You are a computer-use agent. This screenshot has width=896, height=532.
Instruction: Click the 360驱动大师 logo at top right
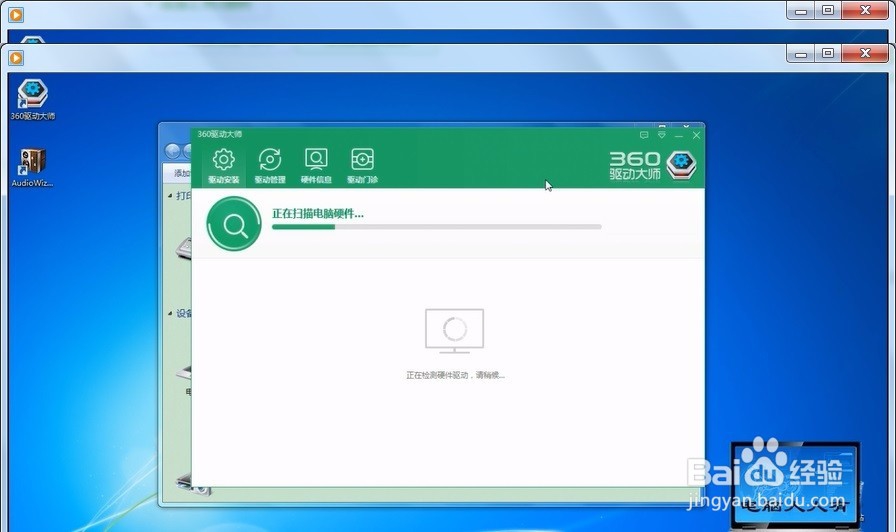coord(653,165)
